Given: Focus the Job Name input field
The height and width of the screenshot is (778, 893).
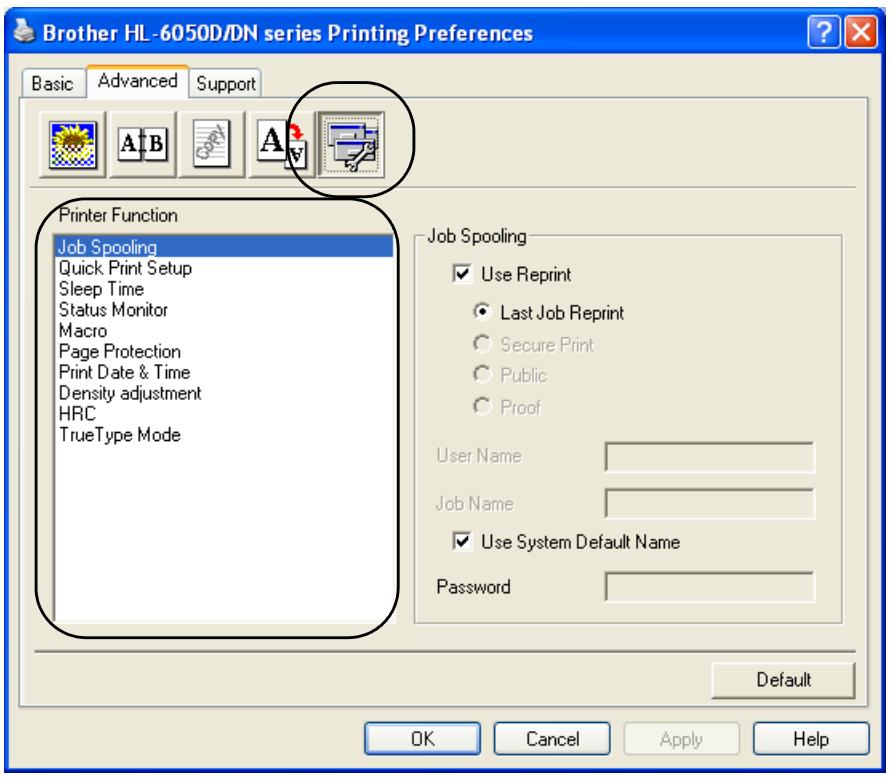Looking at the screenshot, I should tap(709, 503).
